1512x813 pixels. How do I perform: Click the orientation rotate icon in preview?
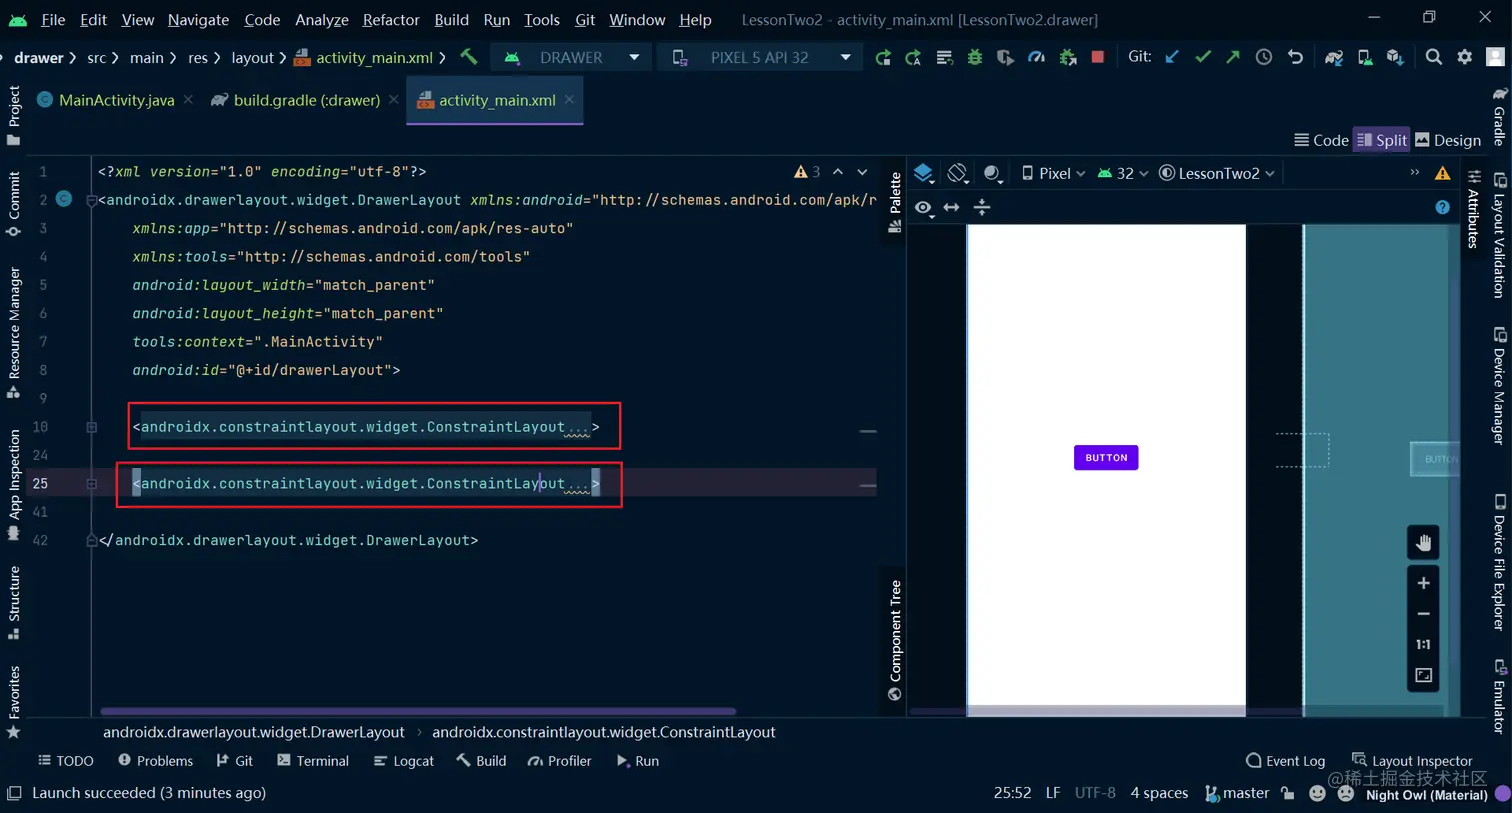958,173
